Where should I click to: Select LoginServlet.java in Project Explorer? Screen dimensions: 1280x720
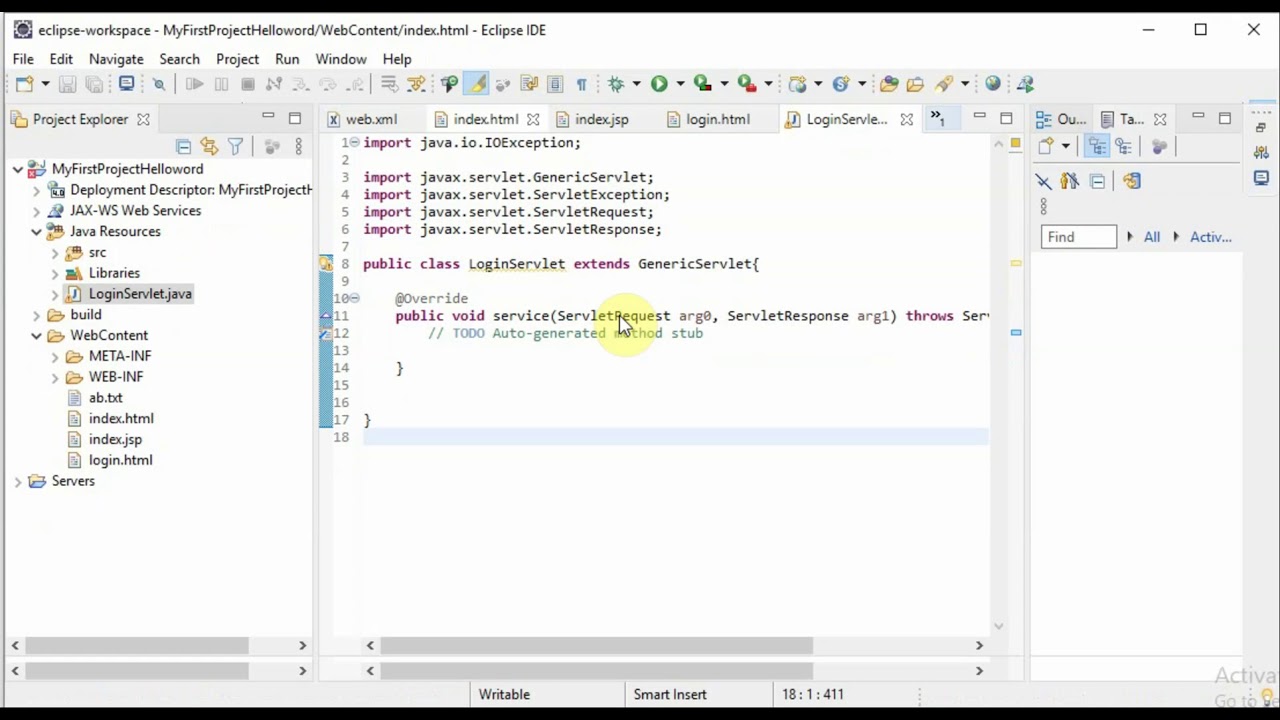pyautogui.click(x=140, y=294)
